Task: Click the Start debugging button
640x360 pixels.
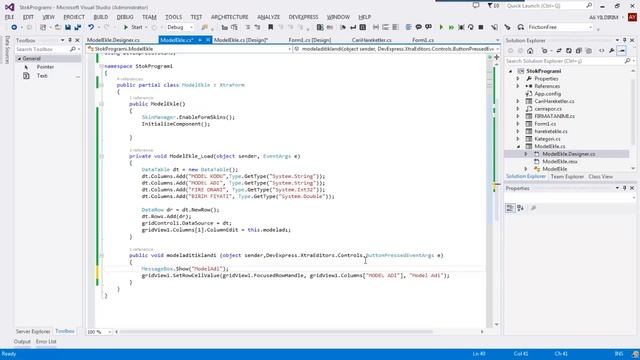Action: [133, 27]
